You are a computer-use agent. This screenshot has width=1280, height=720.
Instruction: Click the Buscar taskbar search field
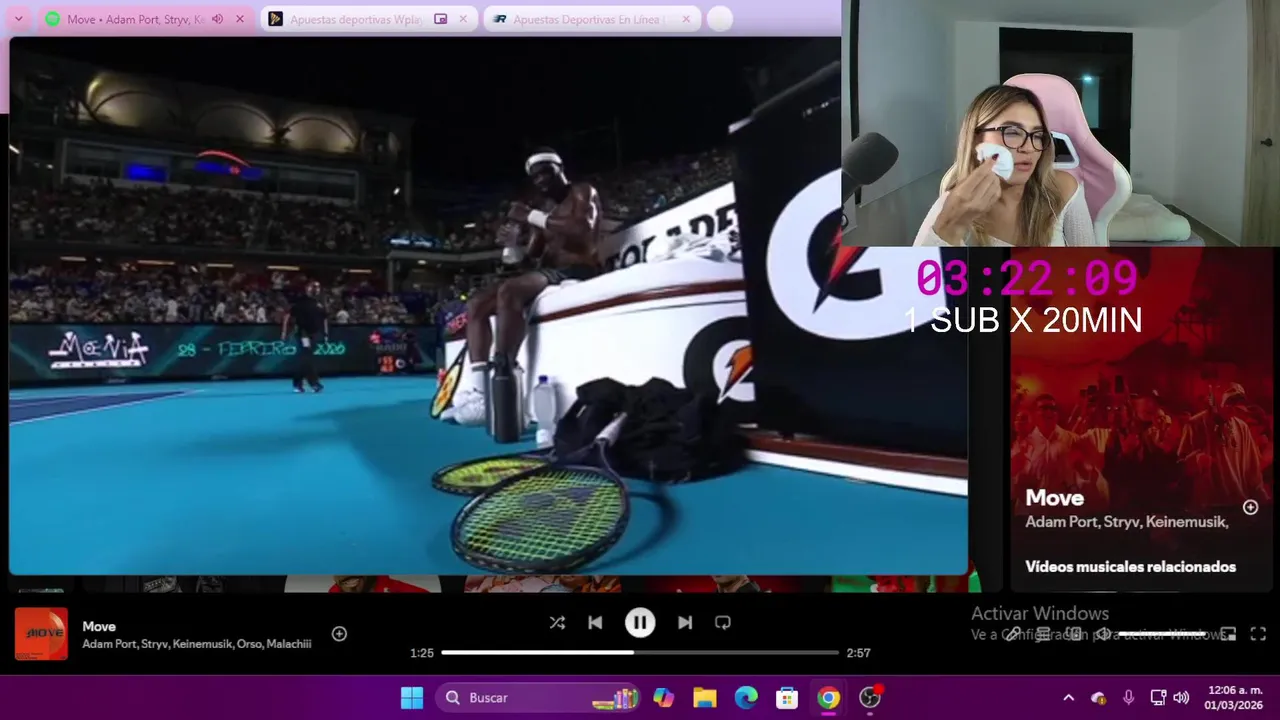[x=537, y=698]
